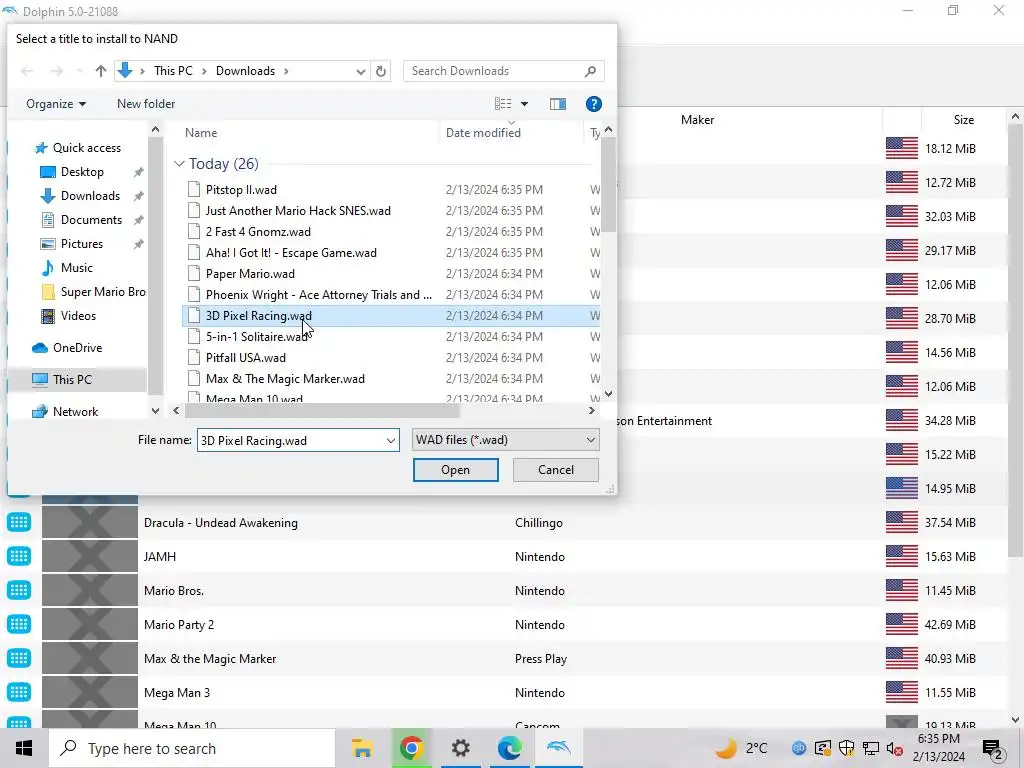Open the file dialog help button
This screenshot has height=768, width=1024.
click(593, 104)
